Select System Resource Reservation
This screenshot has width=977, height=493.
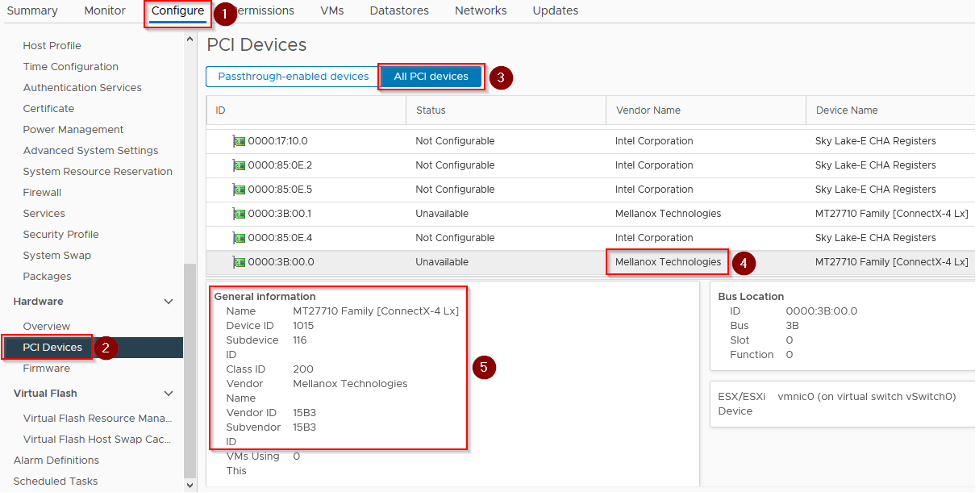[98, 171]
